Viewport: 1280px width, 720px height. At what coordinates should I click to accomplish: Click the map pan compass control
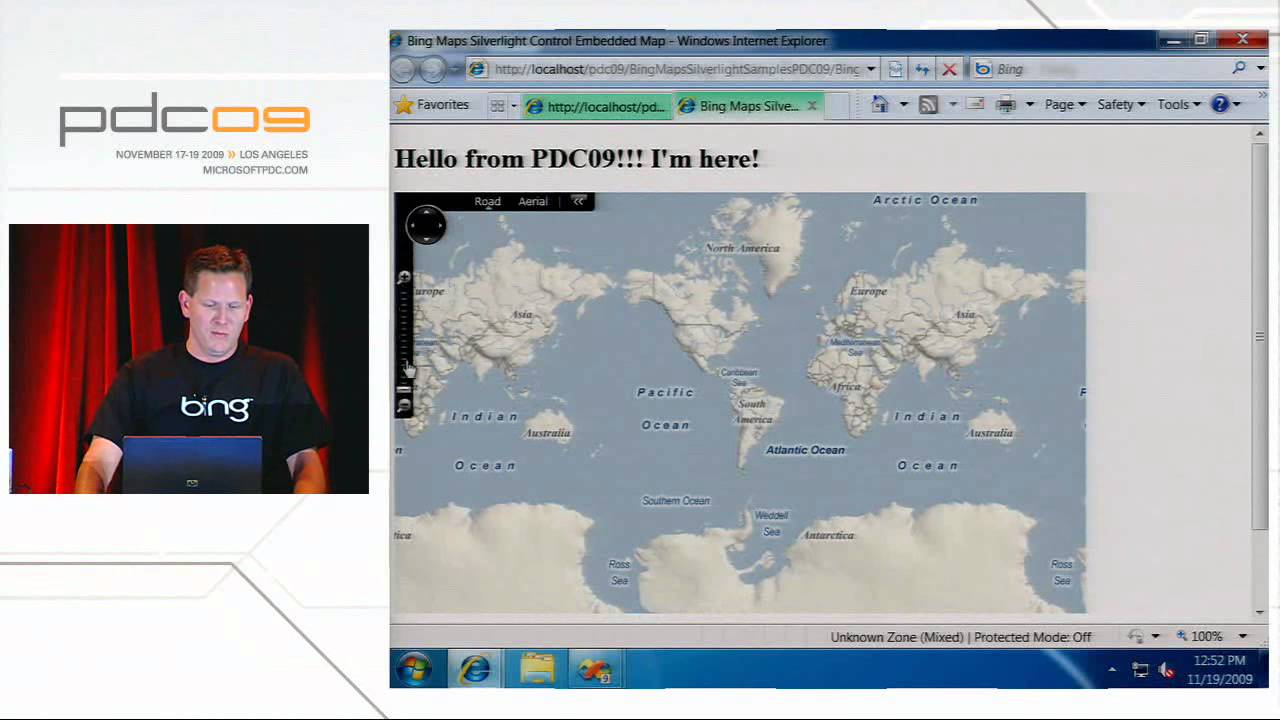pos(426,225)
